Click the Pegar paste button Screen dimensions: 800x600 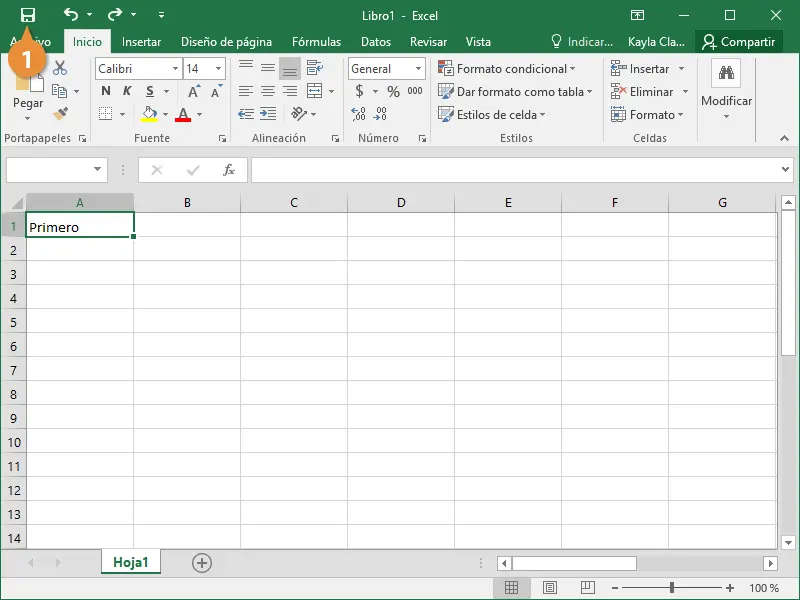click(x=28, y=103)
